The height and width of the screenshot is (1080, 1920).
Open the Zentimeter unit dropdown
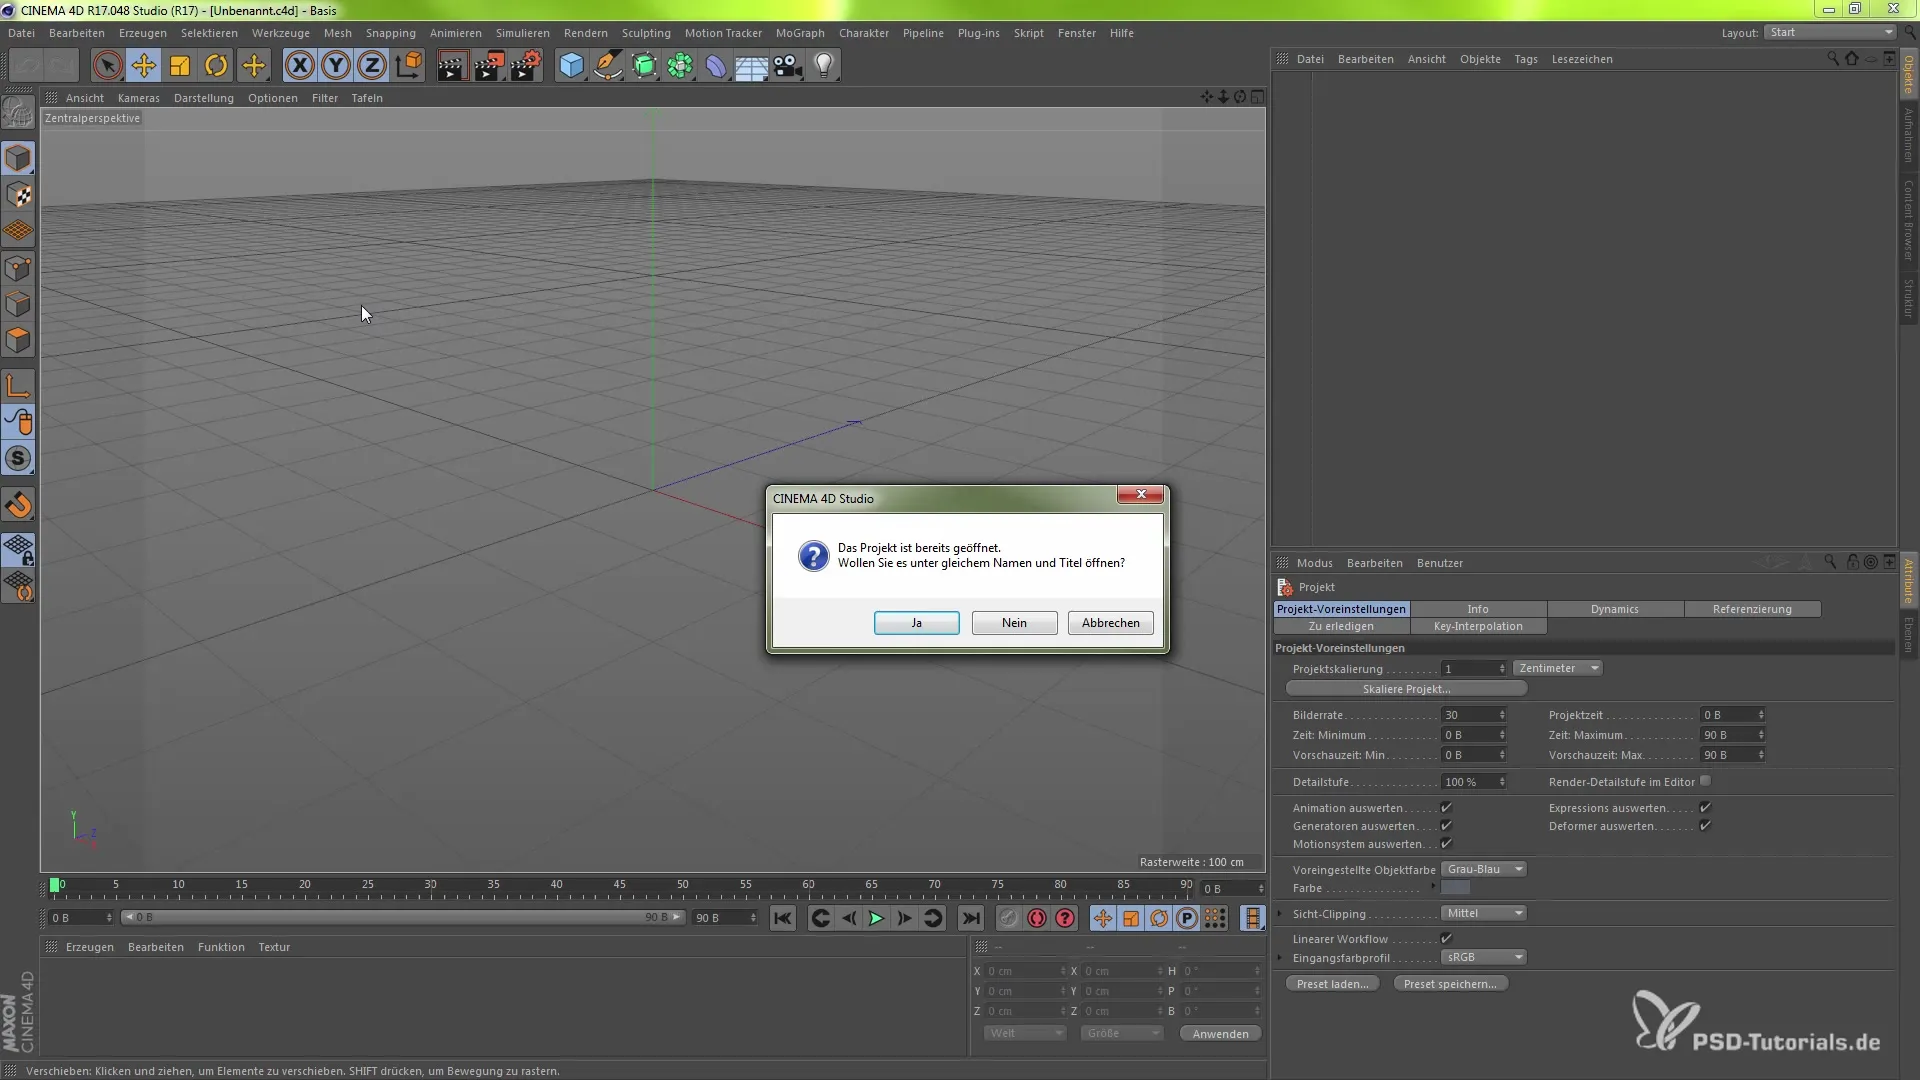pyautogui.click(x=1557, y=668)
